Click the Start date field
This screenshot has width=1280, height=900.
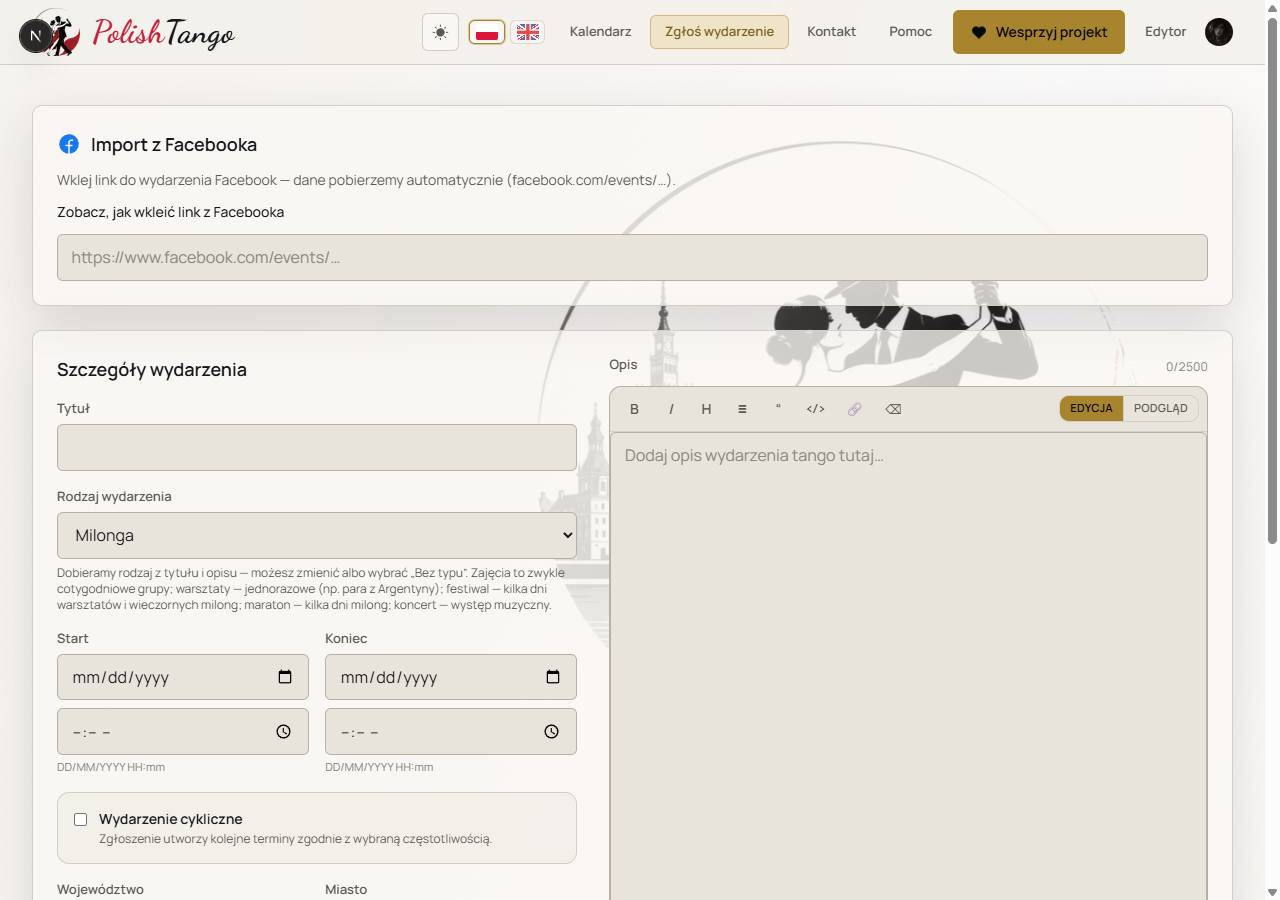[183, 677]
